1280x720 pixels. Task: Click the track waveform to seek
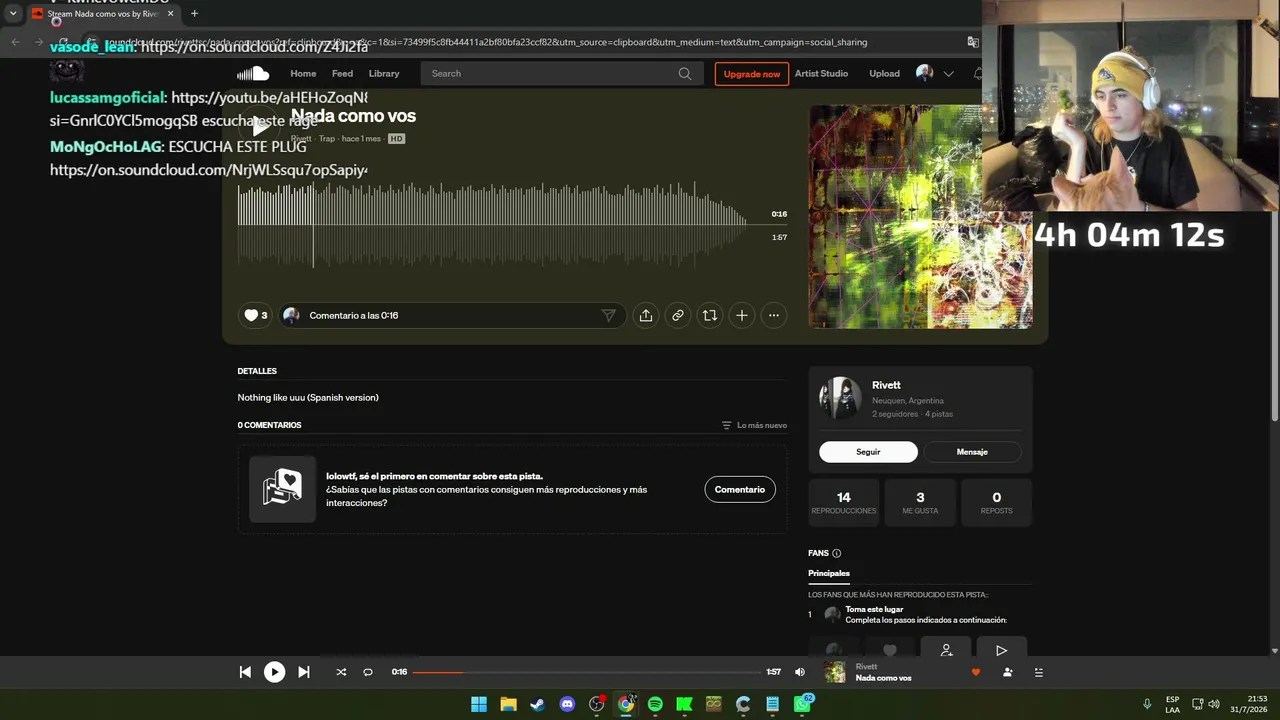pyautogui.click(x=492, y=225)
